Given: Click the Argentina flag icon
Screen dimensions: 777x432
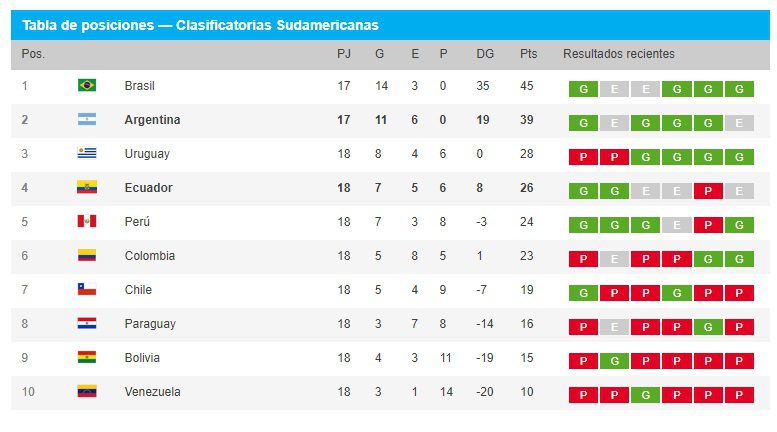Looking at the screenshot, I should point(87,120).
